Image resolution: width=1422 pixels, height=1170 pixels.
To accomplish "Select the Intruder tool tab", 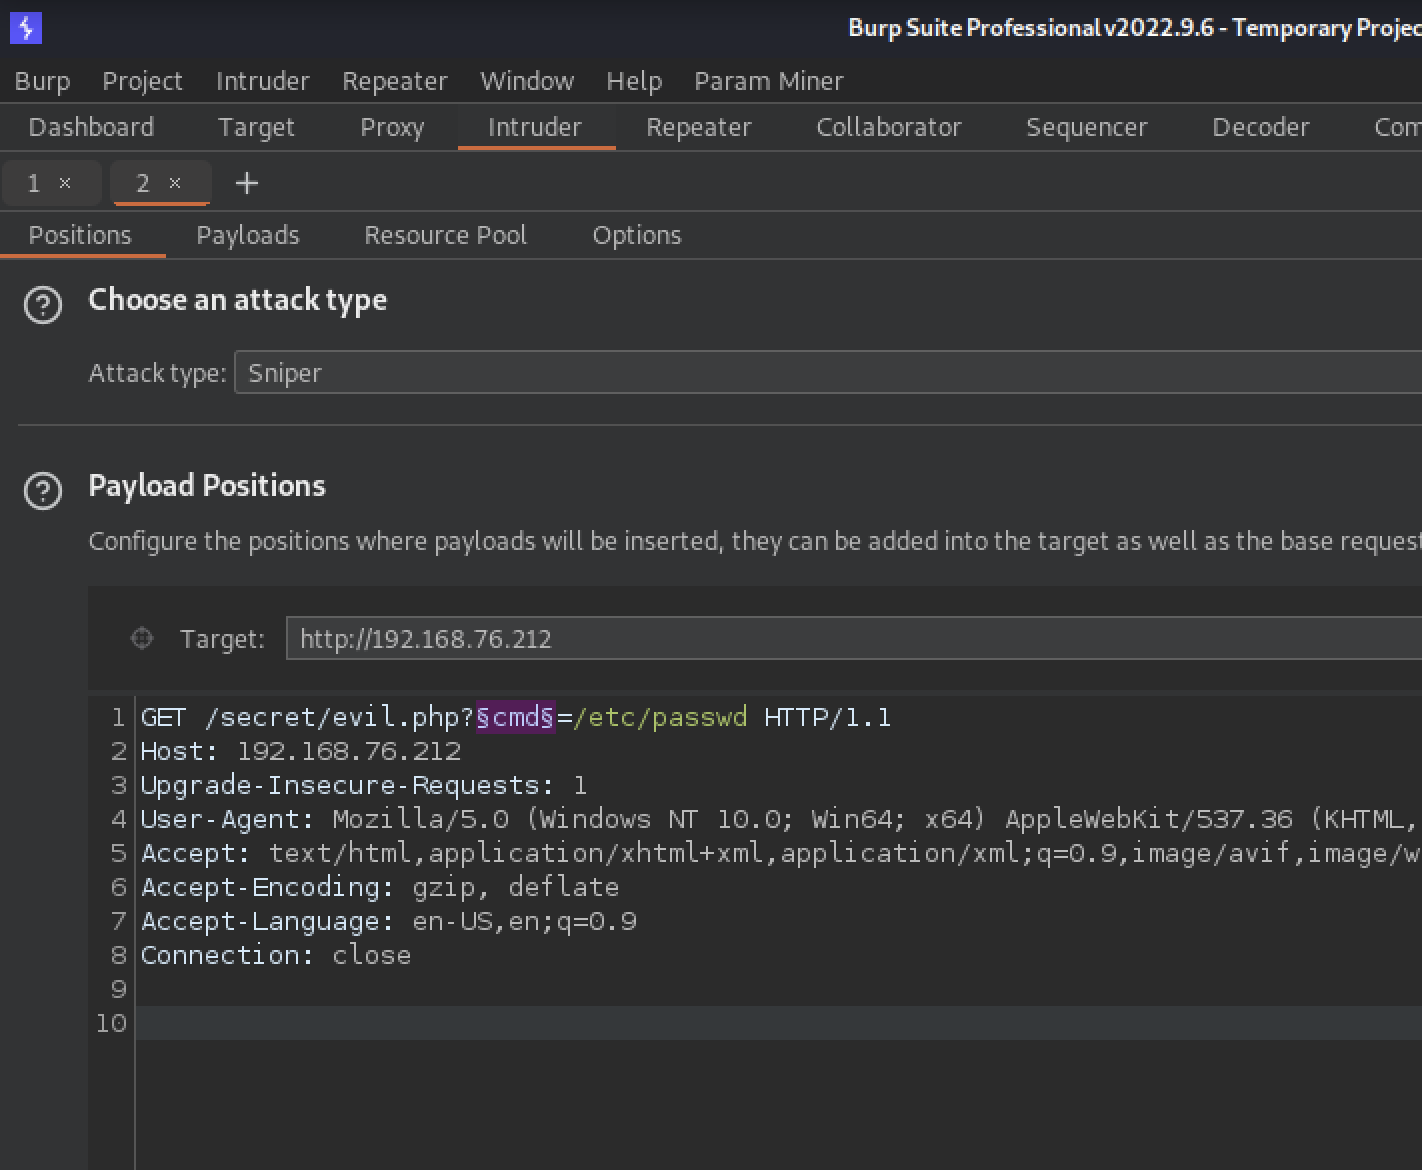I will click(x=535, y=127).
